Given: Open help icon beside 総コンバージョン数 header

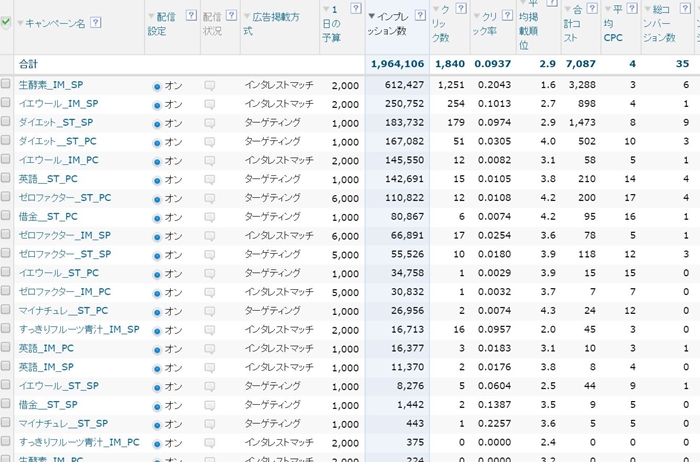Looking at the screenshot, I should [x=685, y=8].
